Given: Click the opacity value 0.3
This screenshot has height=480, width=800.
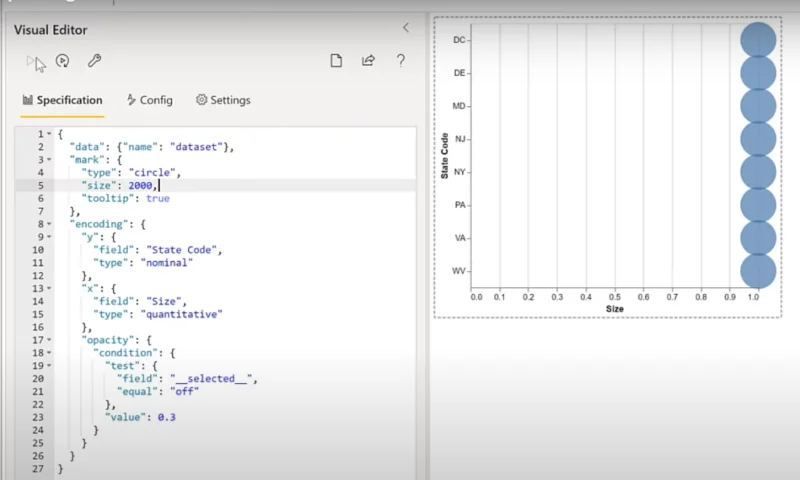Looking at the screenshot, I should [166, 417].
